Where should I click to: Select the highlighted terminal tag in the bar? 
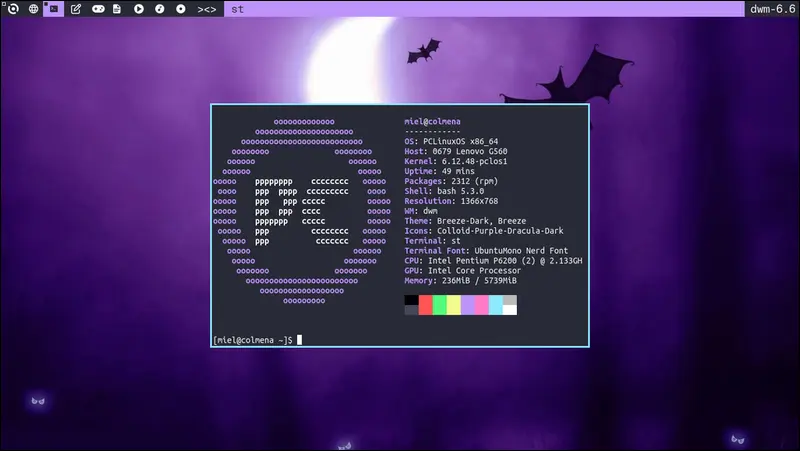[x=54, y=9]
